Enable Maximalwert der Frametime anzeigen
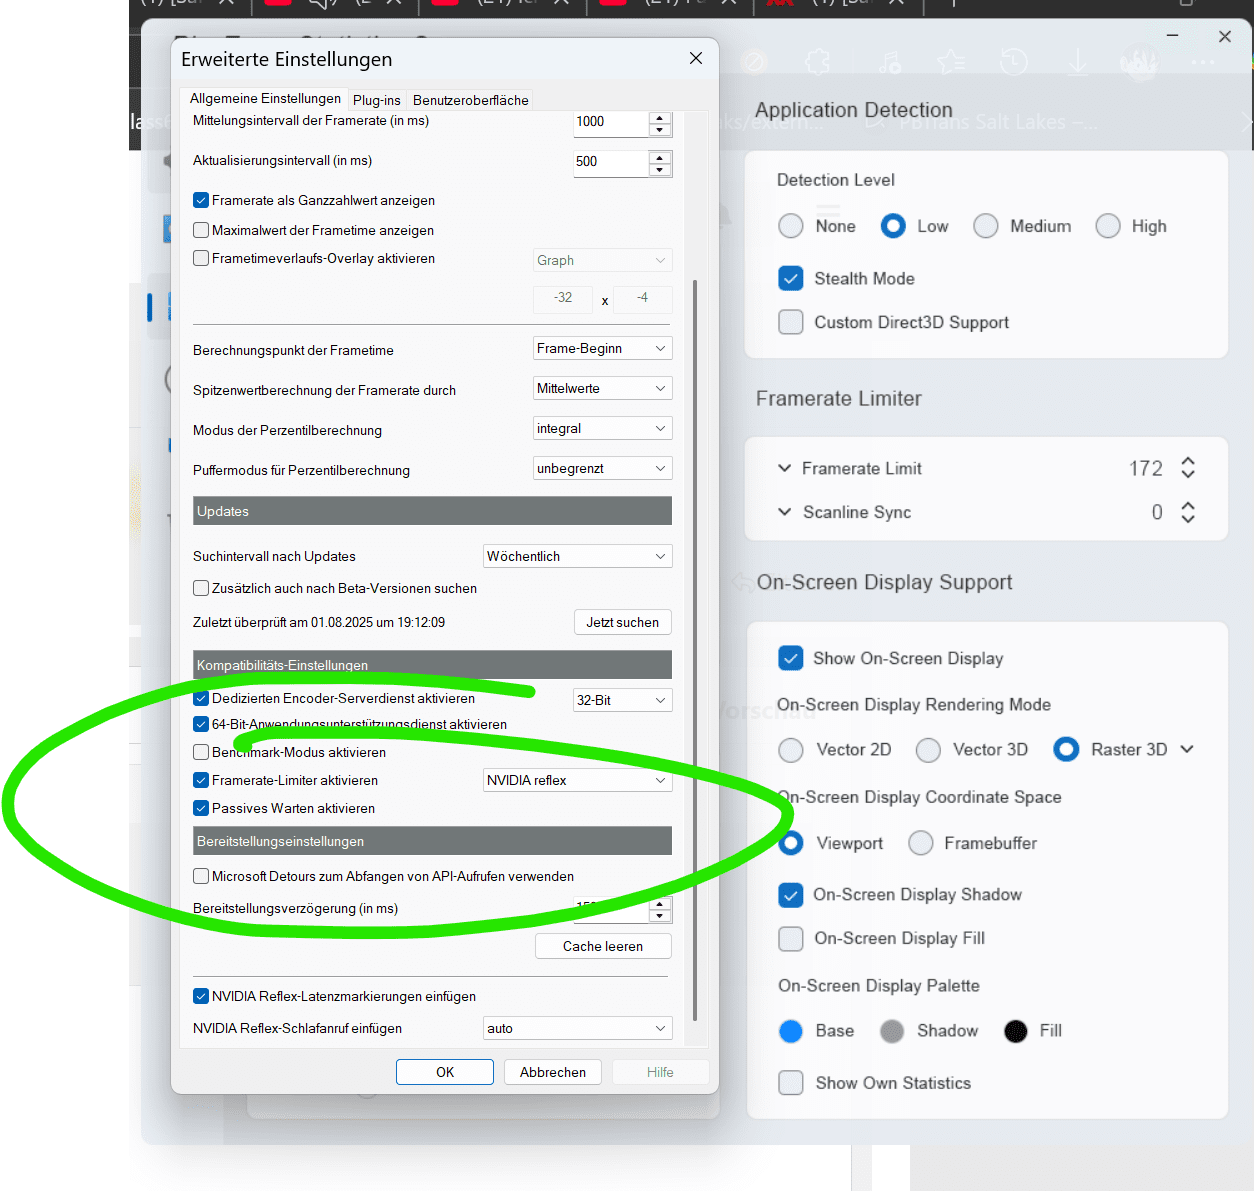 click(x=201, y=230)
